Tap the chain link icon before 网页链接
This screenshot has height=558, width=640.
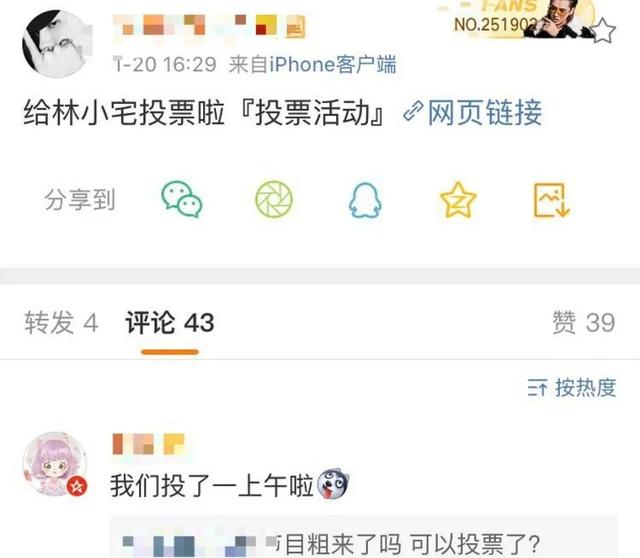(x=413, y=112)
